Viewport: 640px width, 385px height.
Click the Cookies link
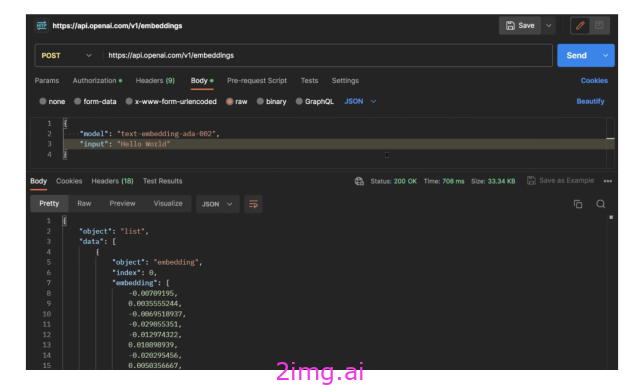point(594,81)
